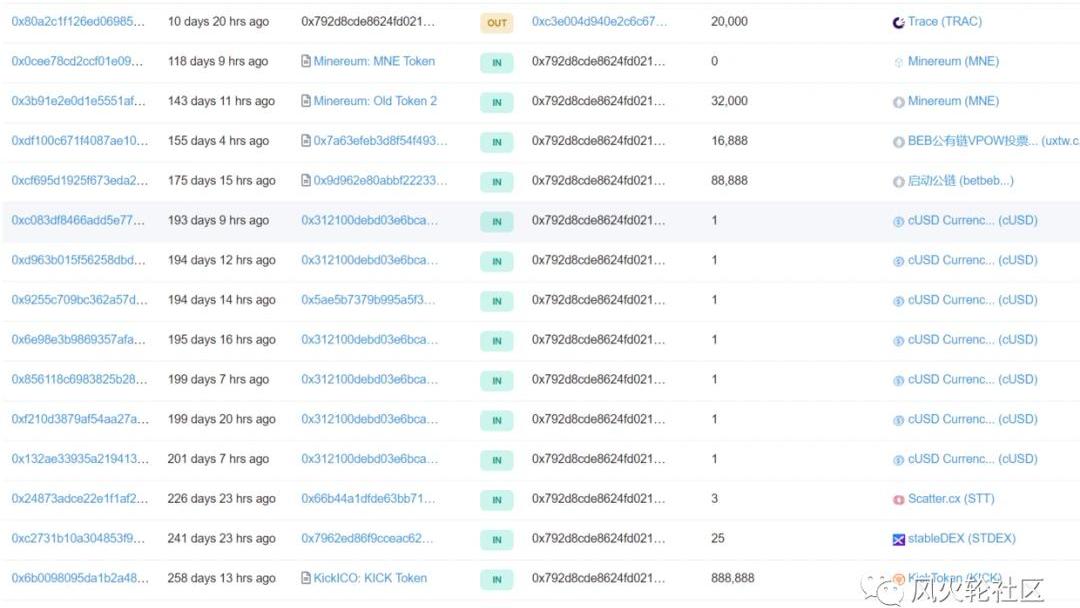Open transaction hash 0x24873adce22e1f1af2
1080x608 pixels.
click(79, 499)
